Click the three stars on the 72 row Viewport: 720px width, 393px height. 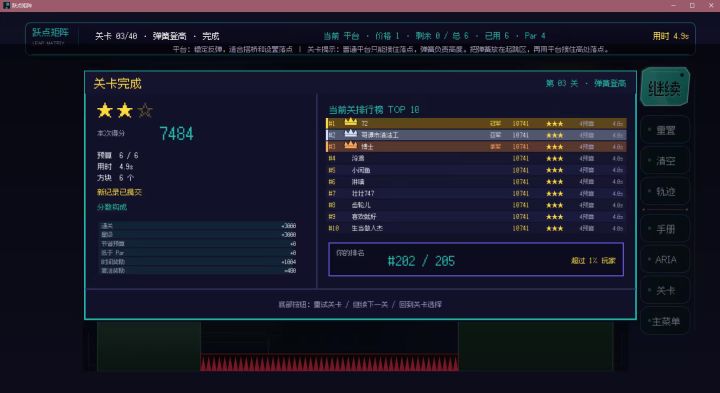pyautogui.click(x=554, y=124)
